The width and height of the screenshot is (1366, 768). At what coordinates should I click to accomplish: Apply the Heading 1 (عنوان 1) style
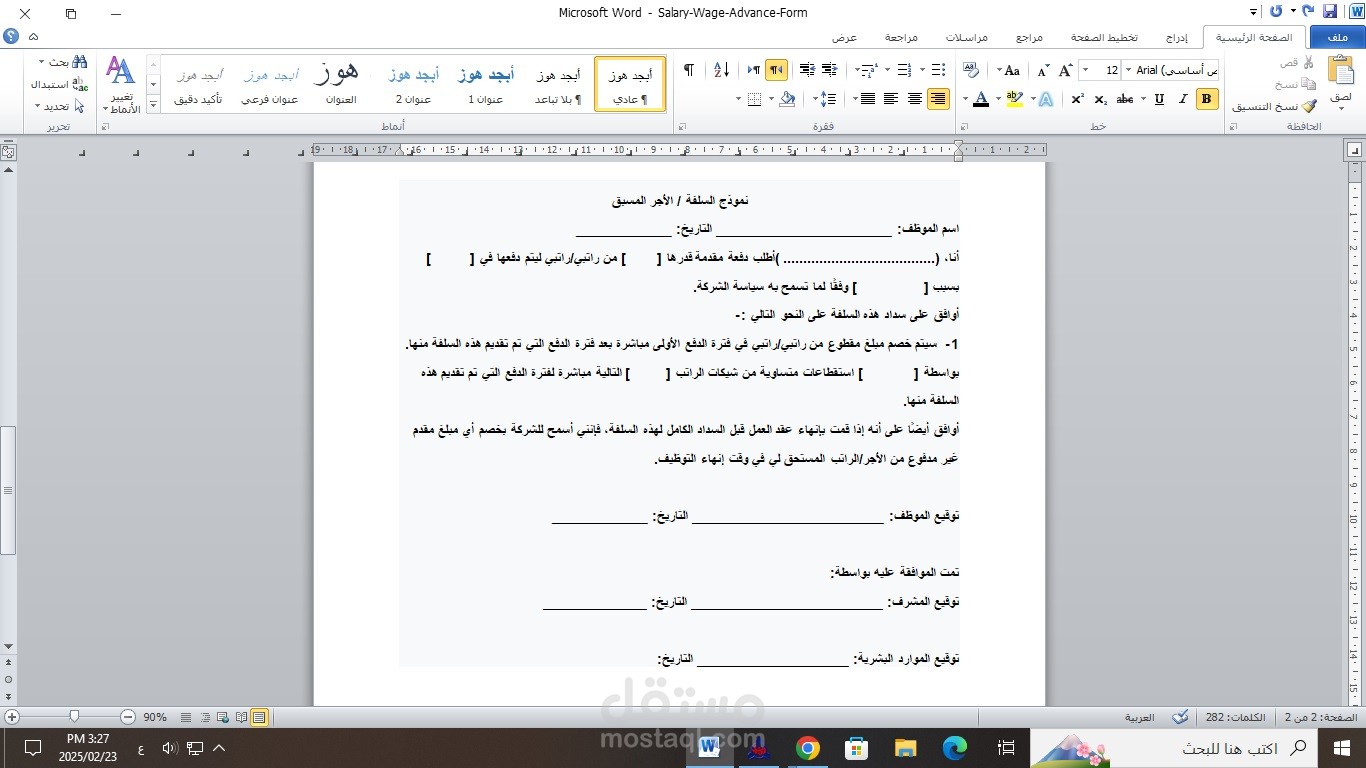[x=486, y=84]
